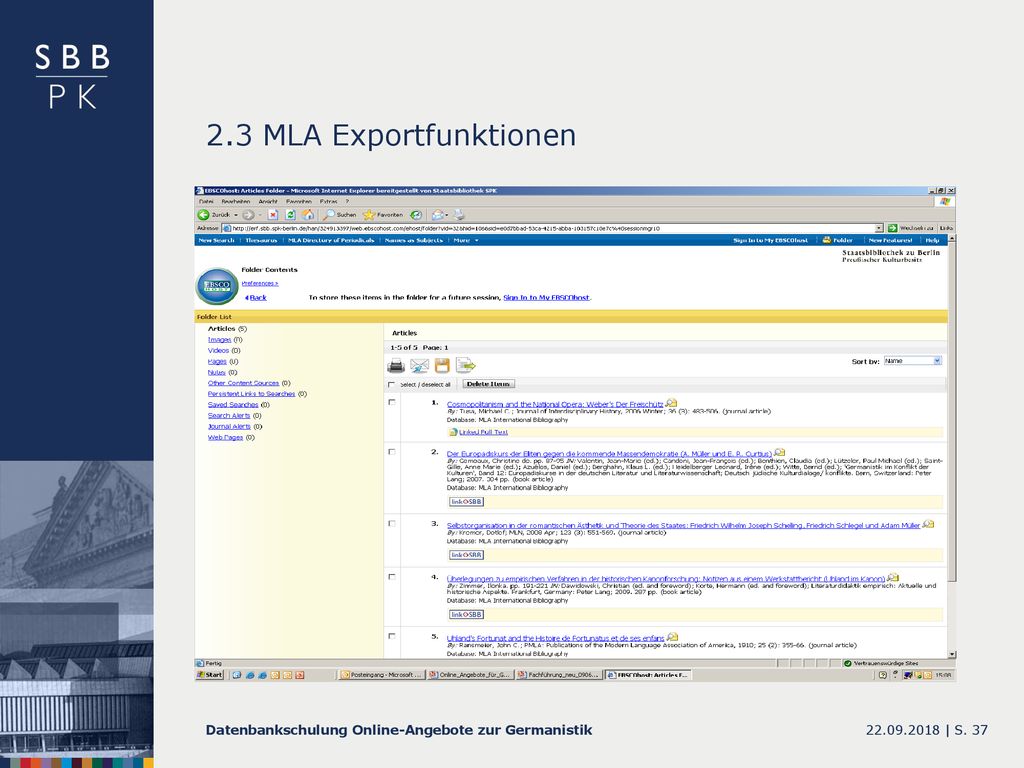
Task: Open Names as Subjects
Action: click(414, 240)
